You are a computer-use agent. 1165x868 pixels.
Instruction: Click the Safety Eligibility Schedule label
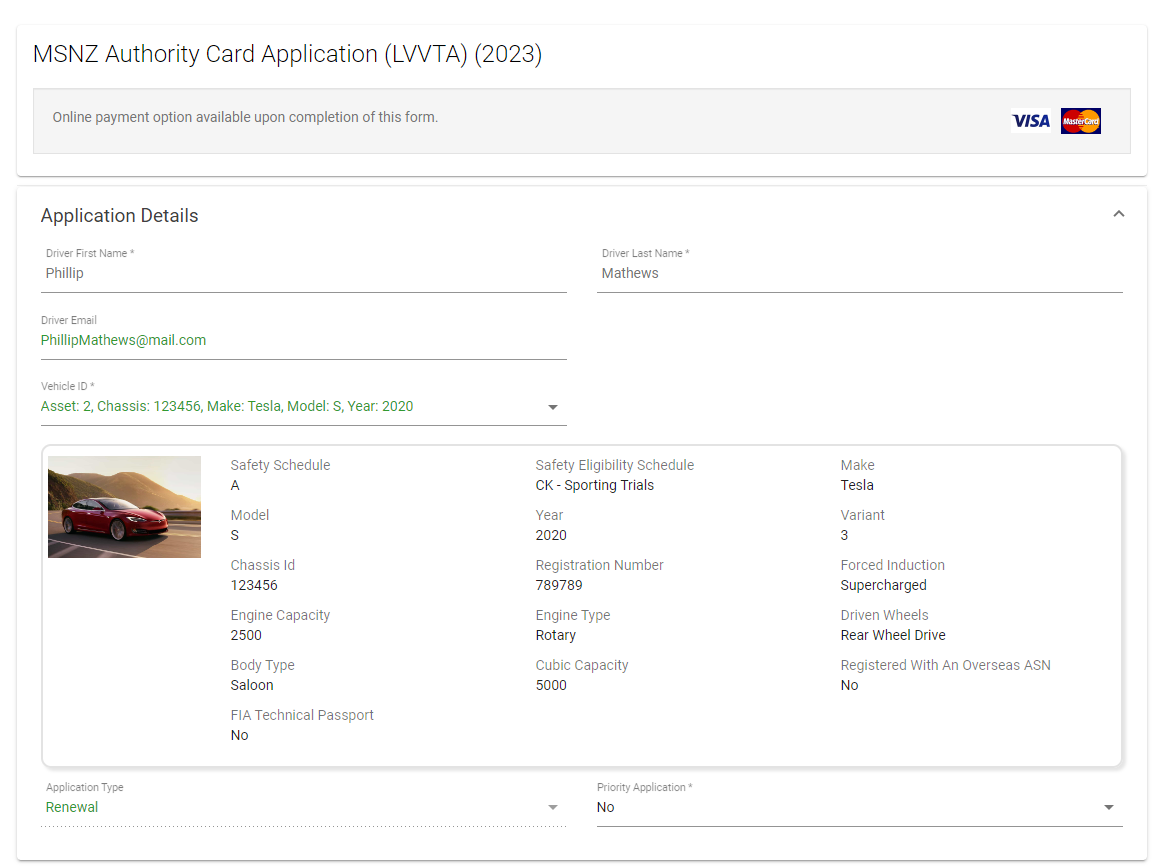coord(614,465)
